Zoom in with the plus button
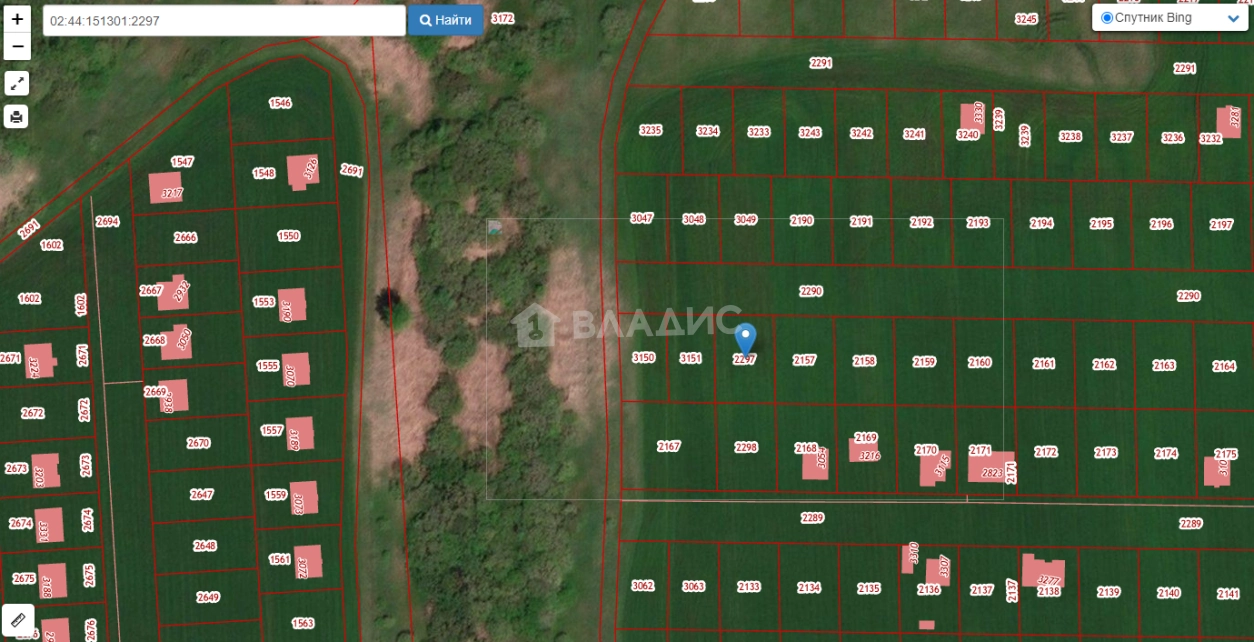Screen dimensions: 1254x642 pos(17,19)
